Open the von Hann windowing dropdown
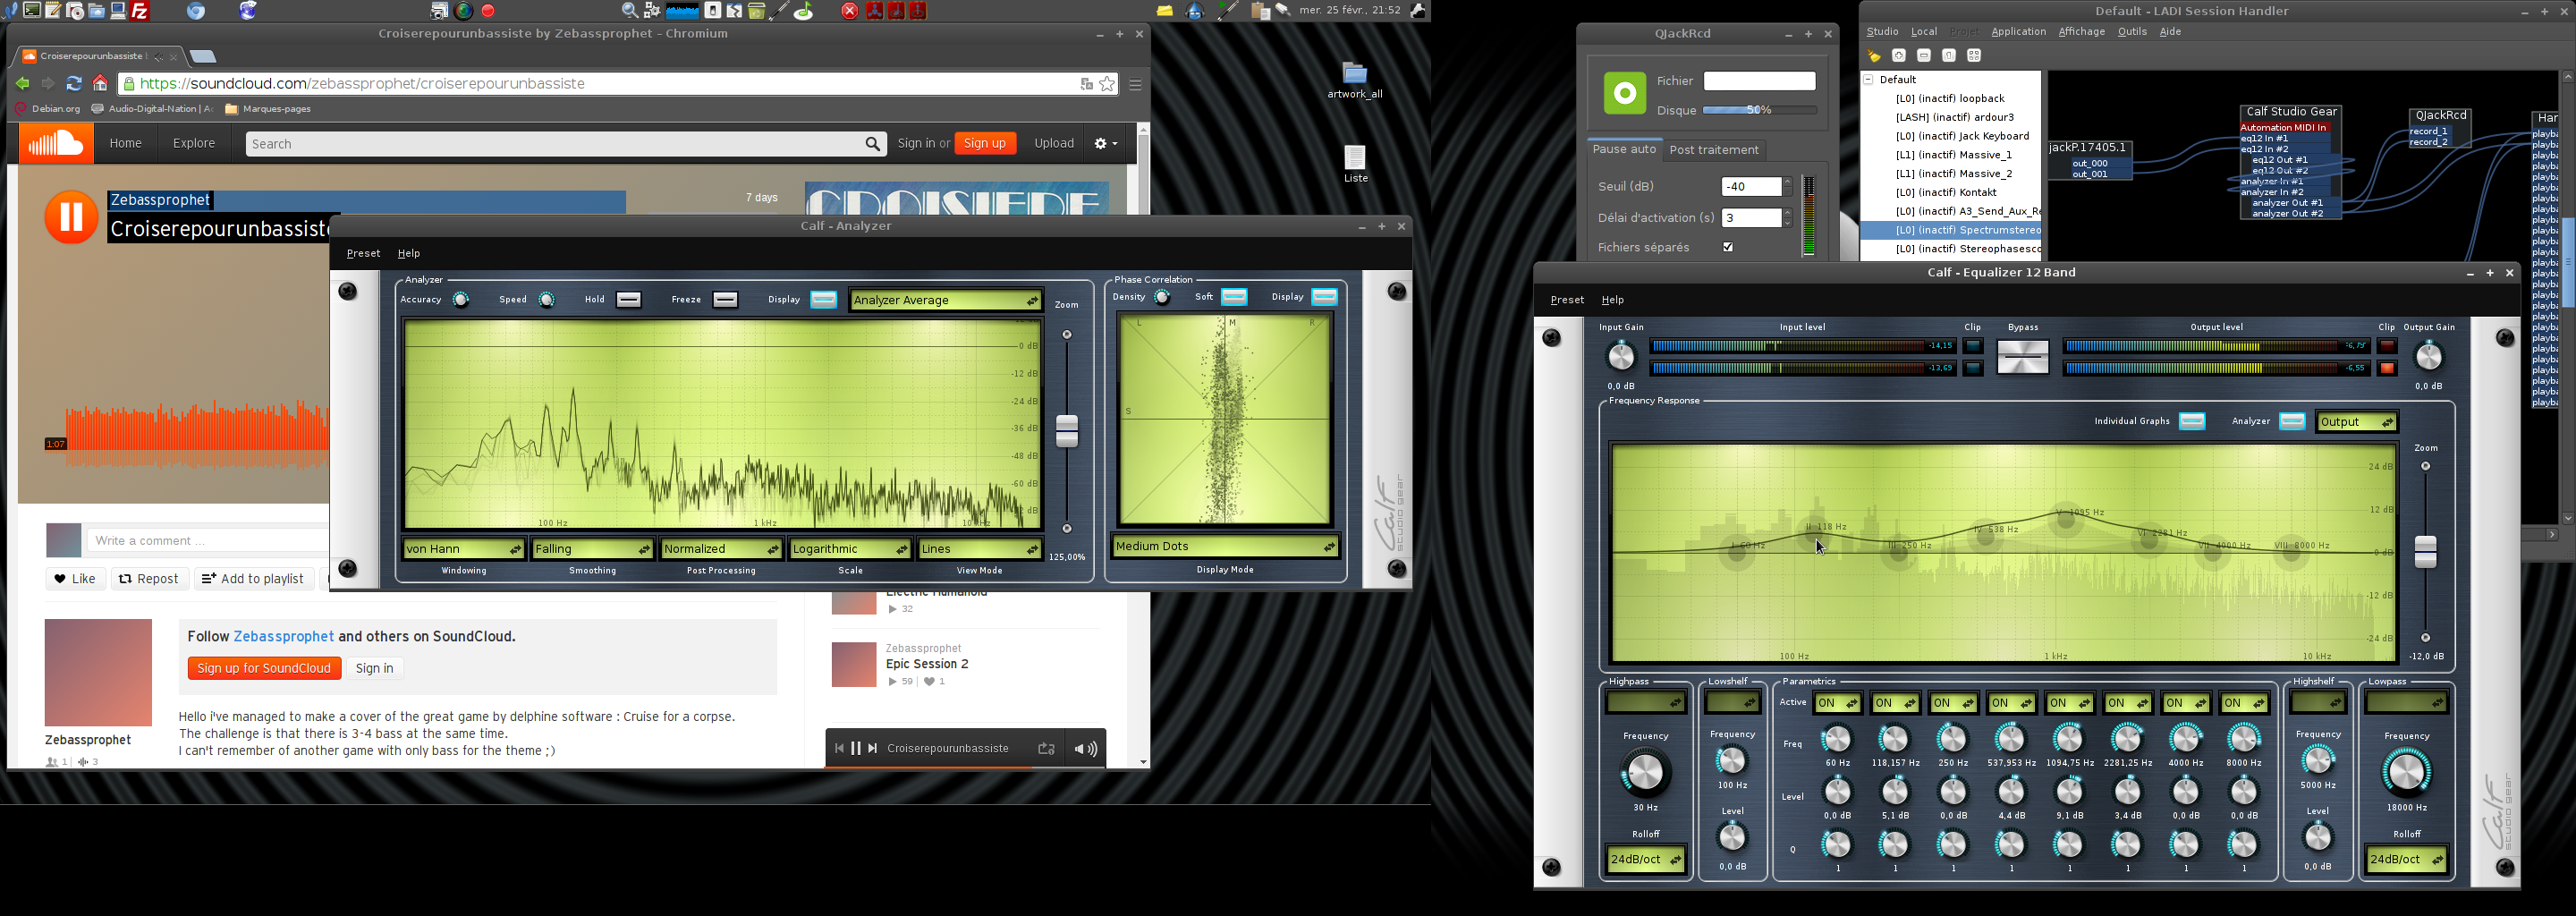This screenshot has width=2576, height=916. pyautogui.click(x=464, y=549)
